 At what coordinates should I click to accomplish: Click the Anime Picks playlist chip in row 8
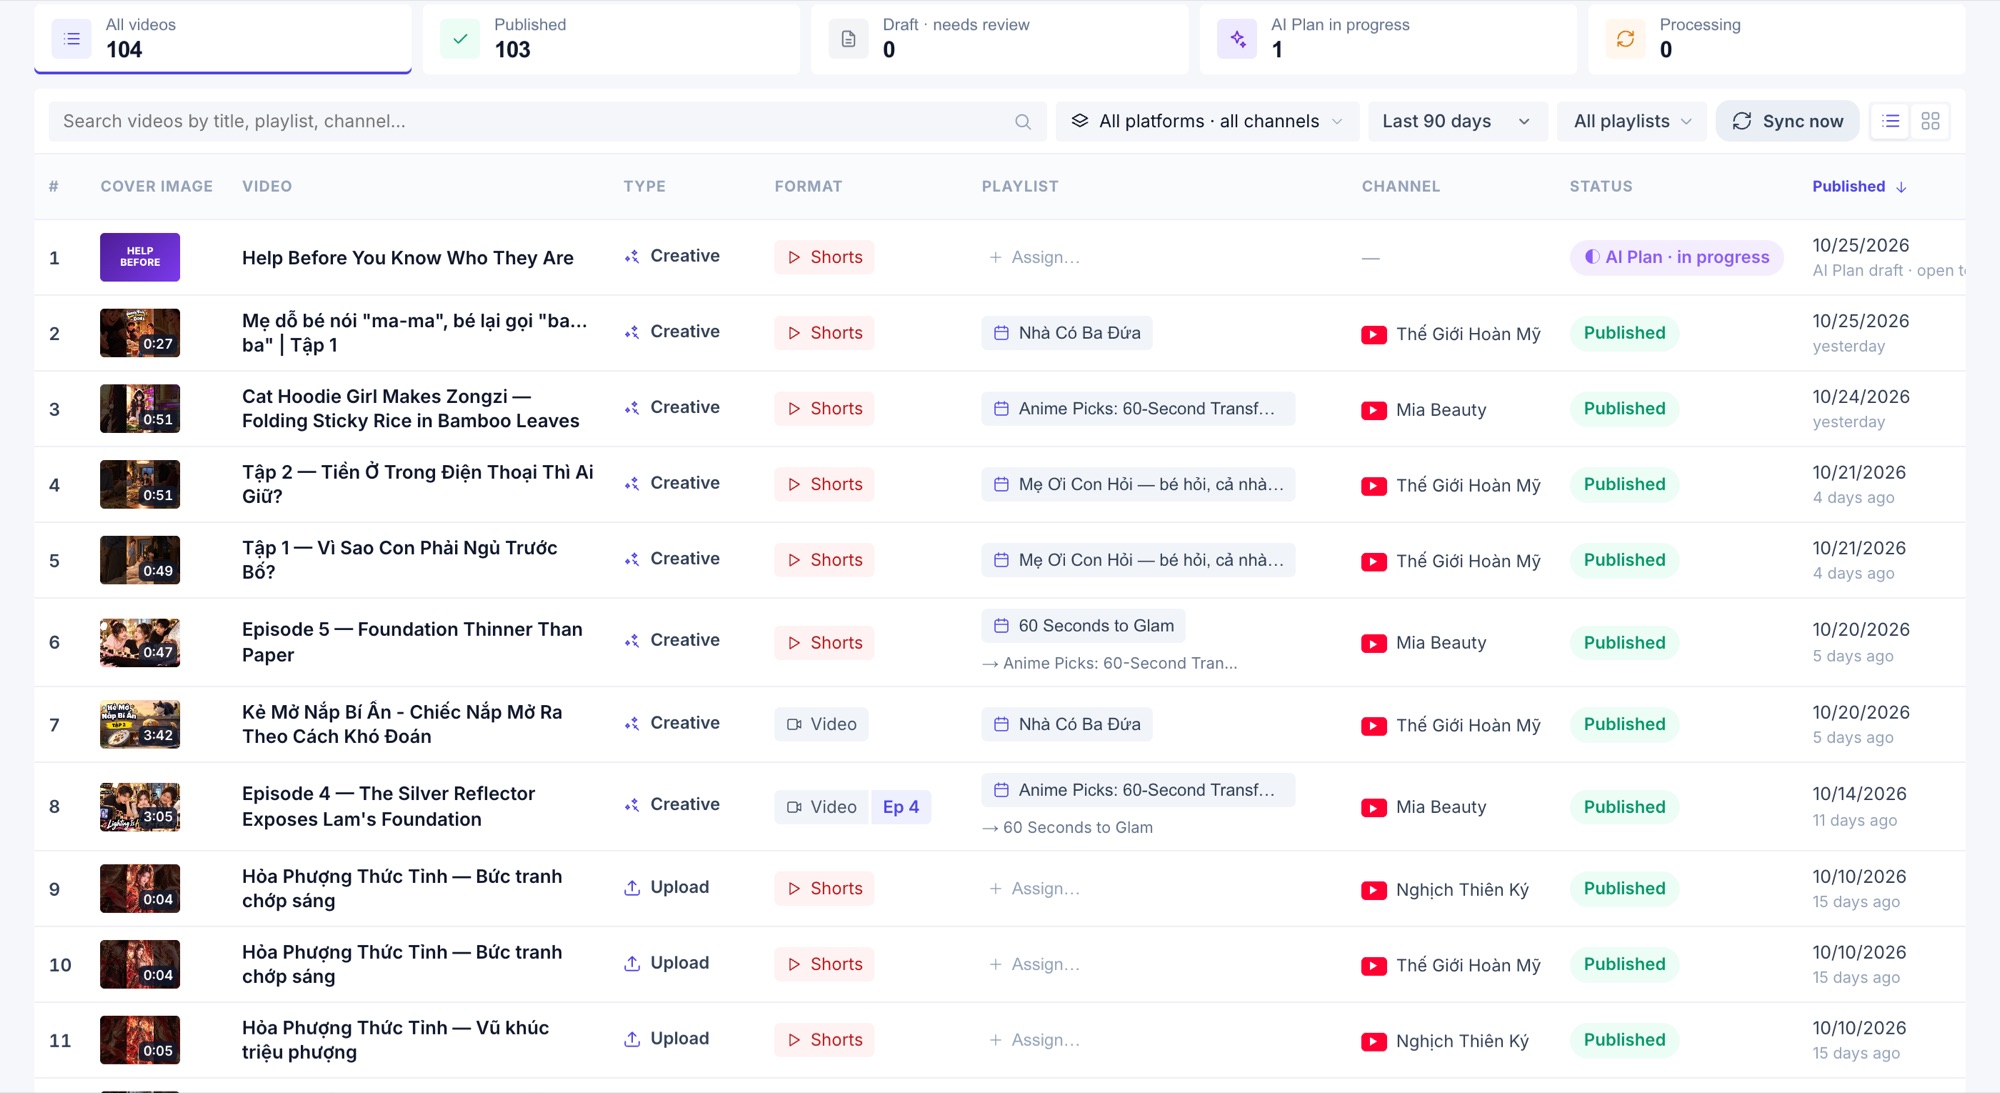tap(1138, 790)
